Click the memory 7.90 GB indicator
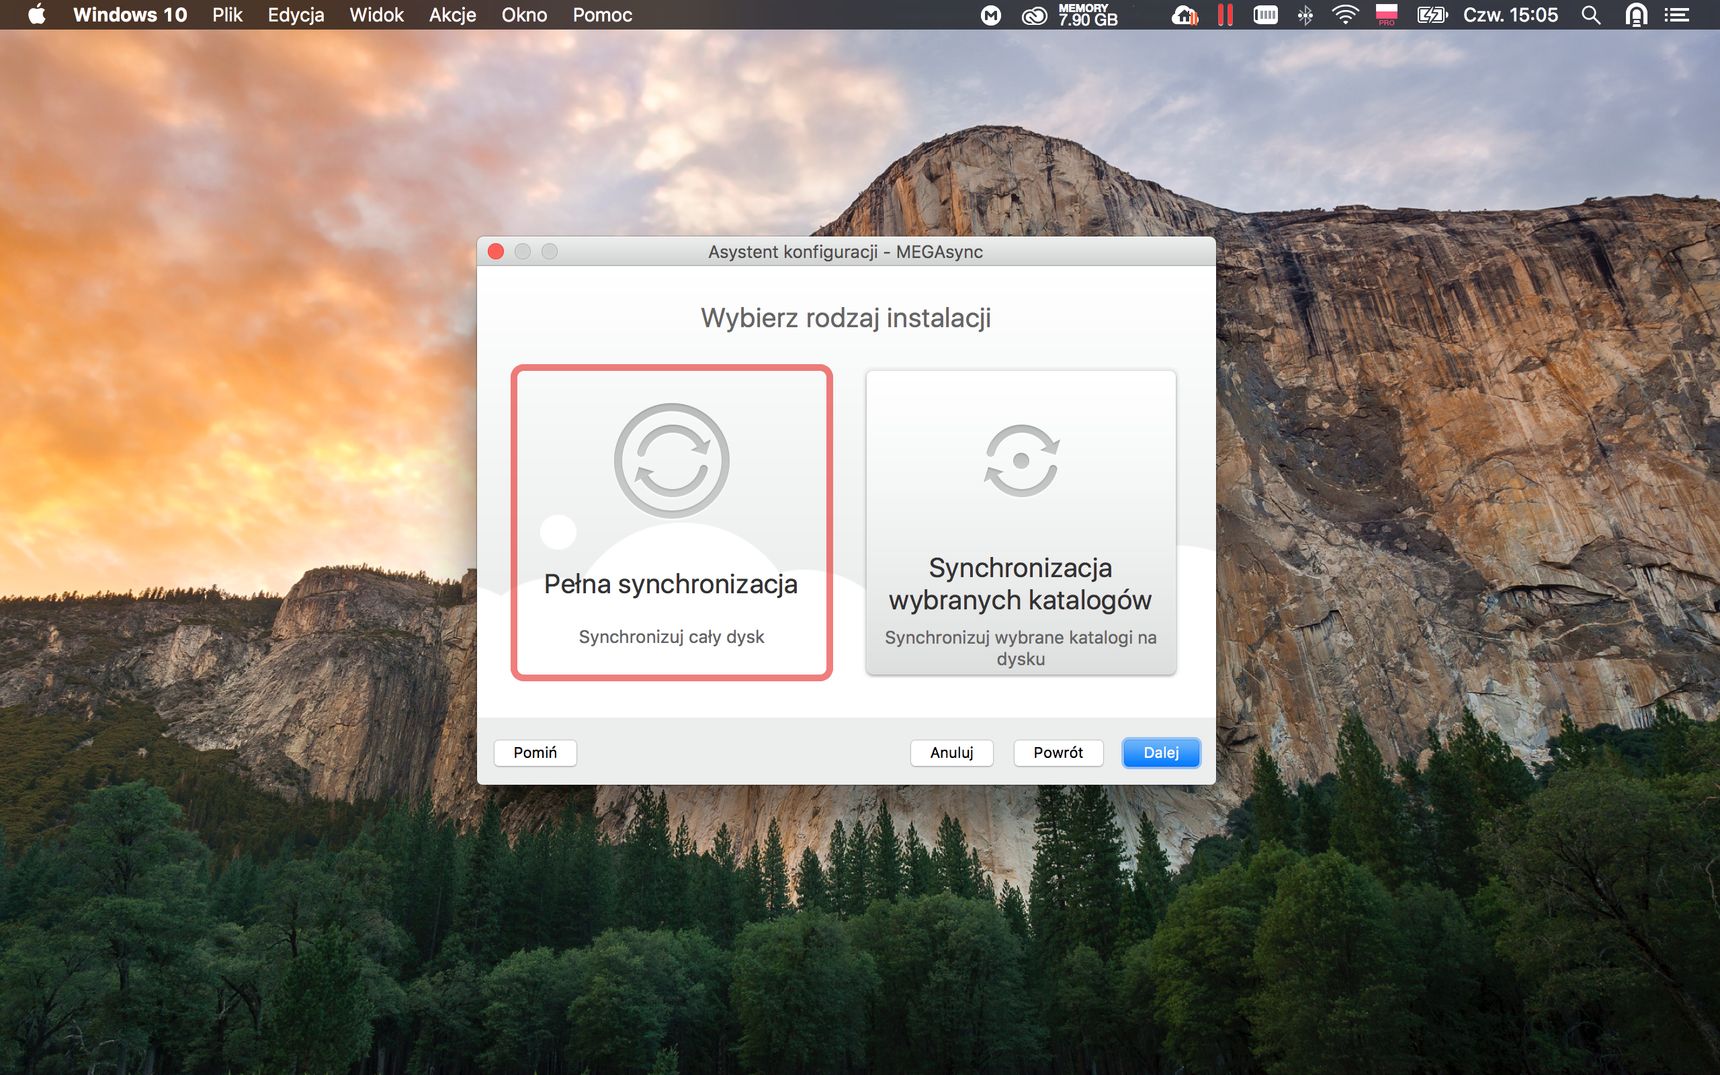 click(x=1088, y=15)
